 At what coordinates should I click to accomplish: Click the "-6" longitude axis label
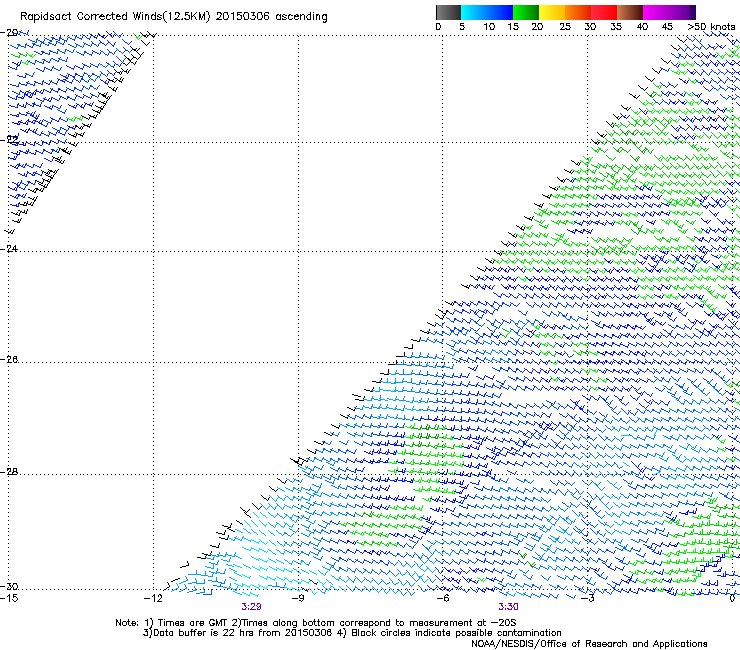[x=443, y=598]
